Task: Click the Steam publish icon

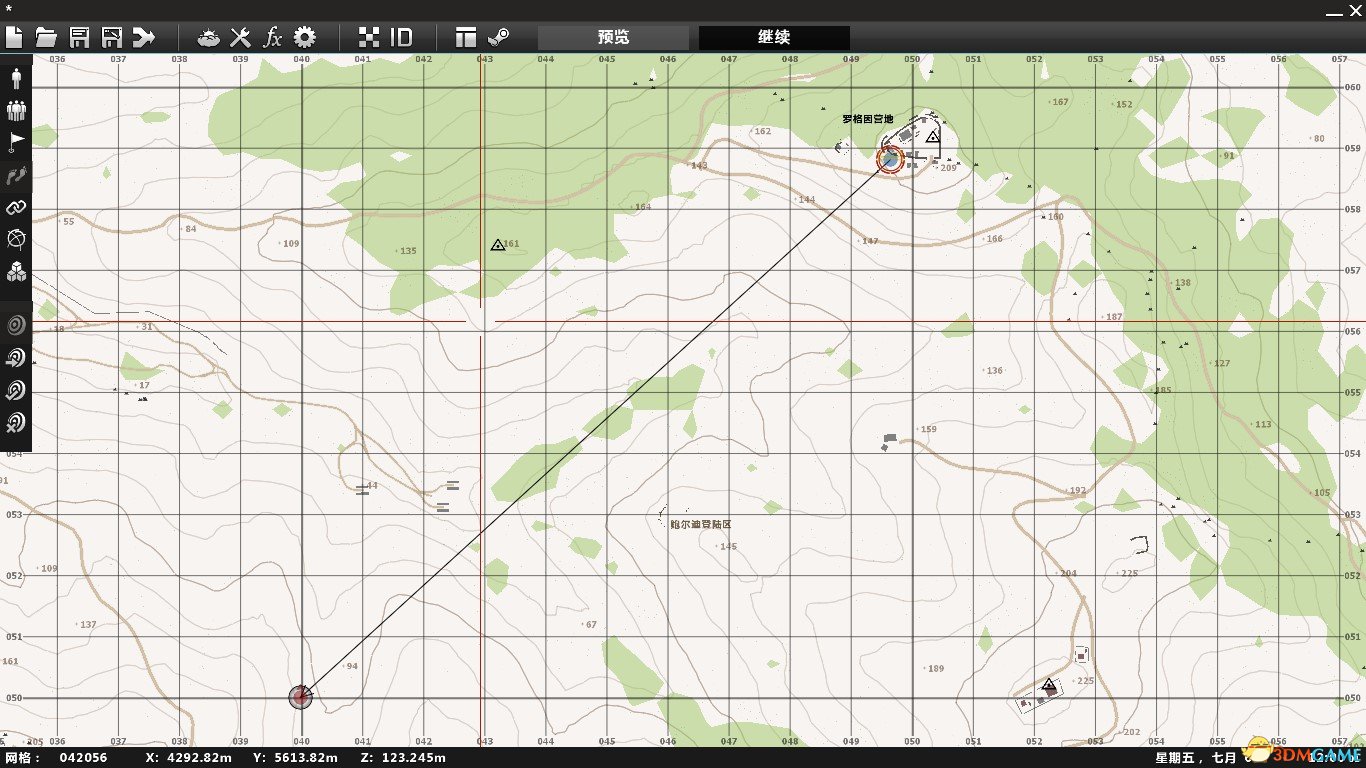Action: [498, 38]
